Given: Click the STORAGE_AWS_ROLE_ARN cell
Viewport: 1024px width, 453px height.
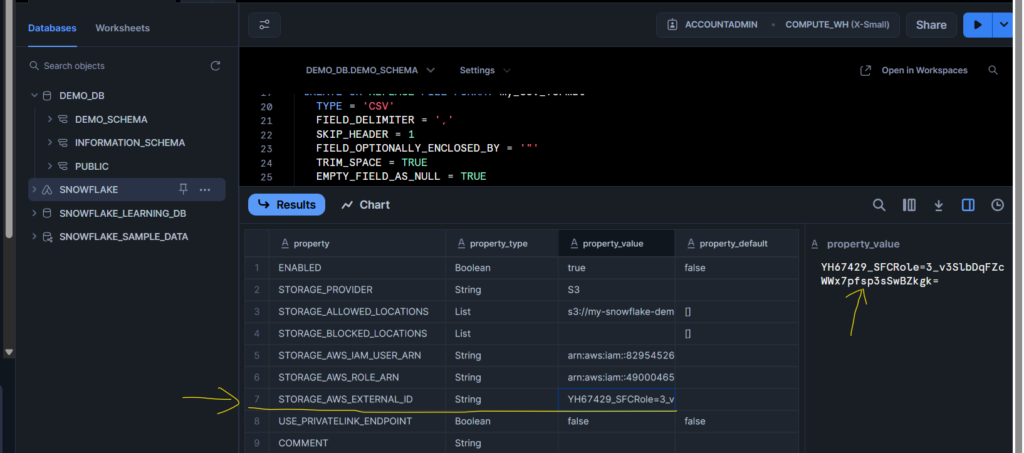Looking at the screenshot, I should point(357,377).
